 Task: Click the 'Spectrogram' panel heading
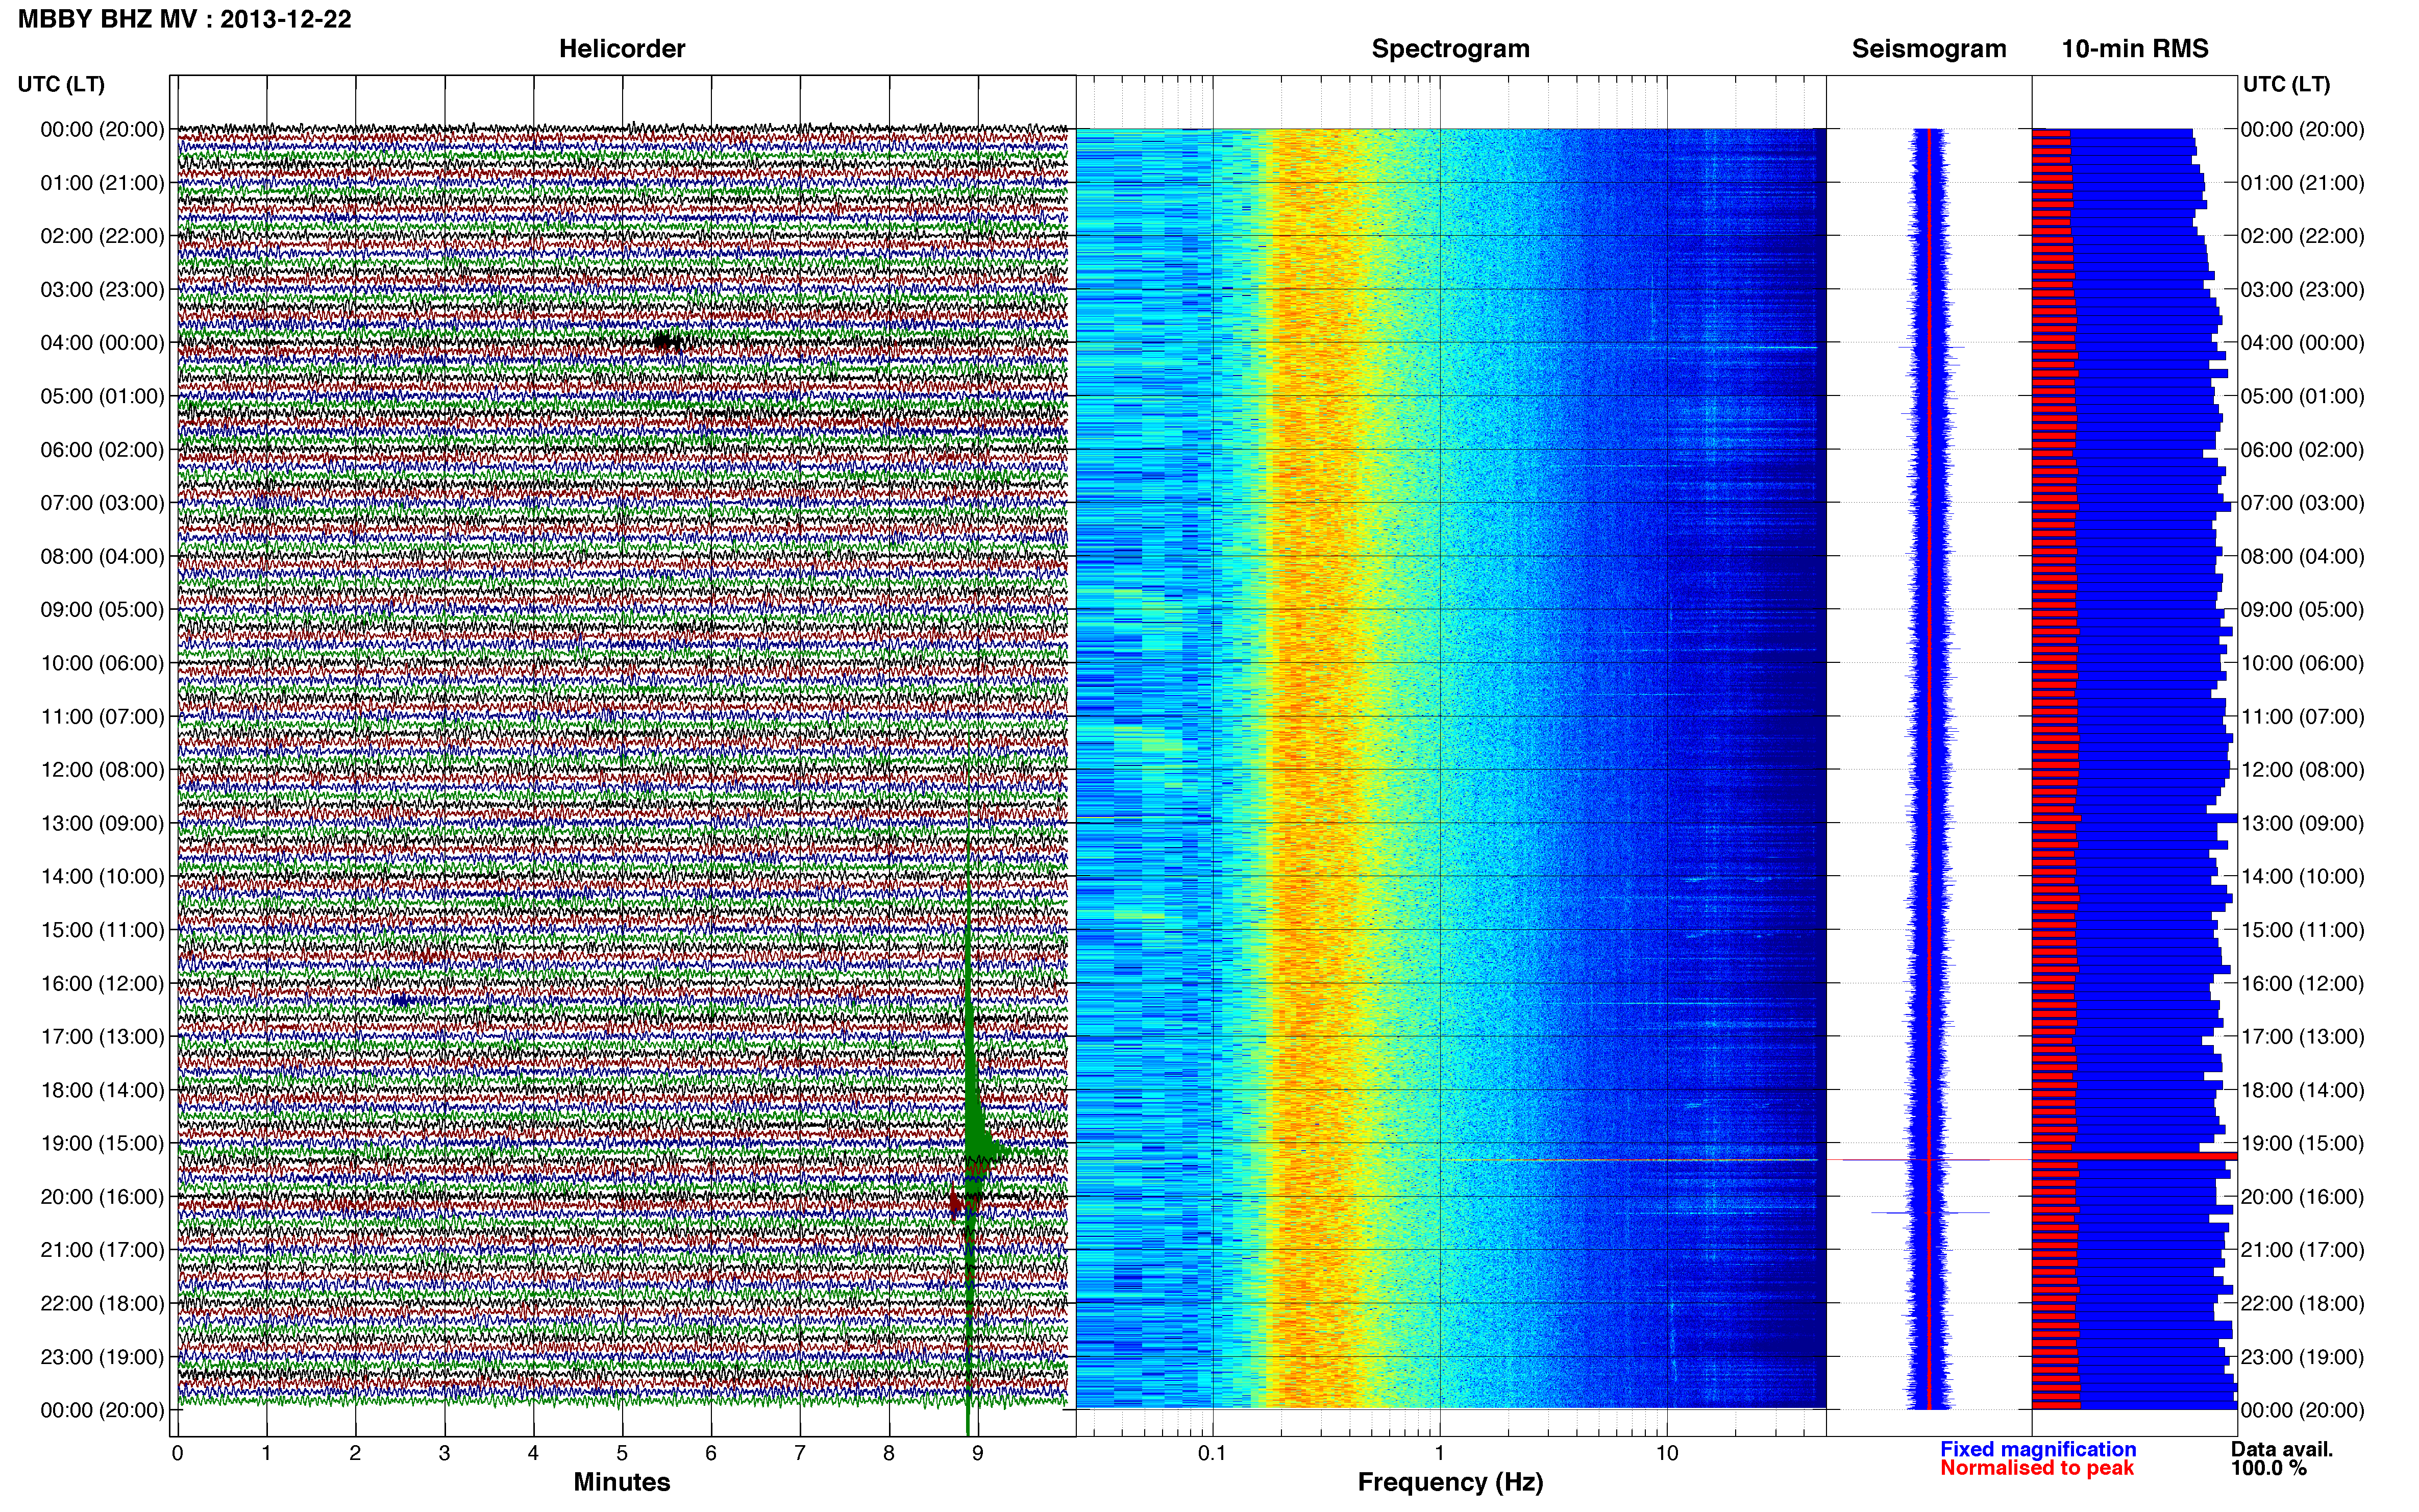click(1450, 49)
